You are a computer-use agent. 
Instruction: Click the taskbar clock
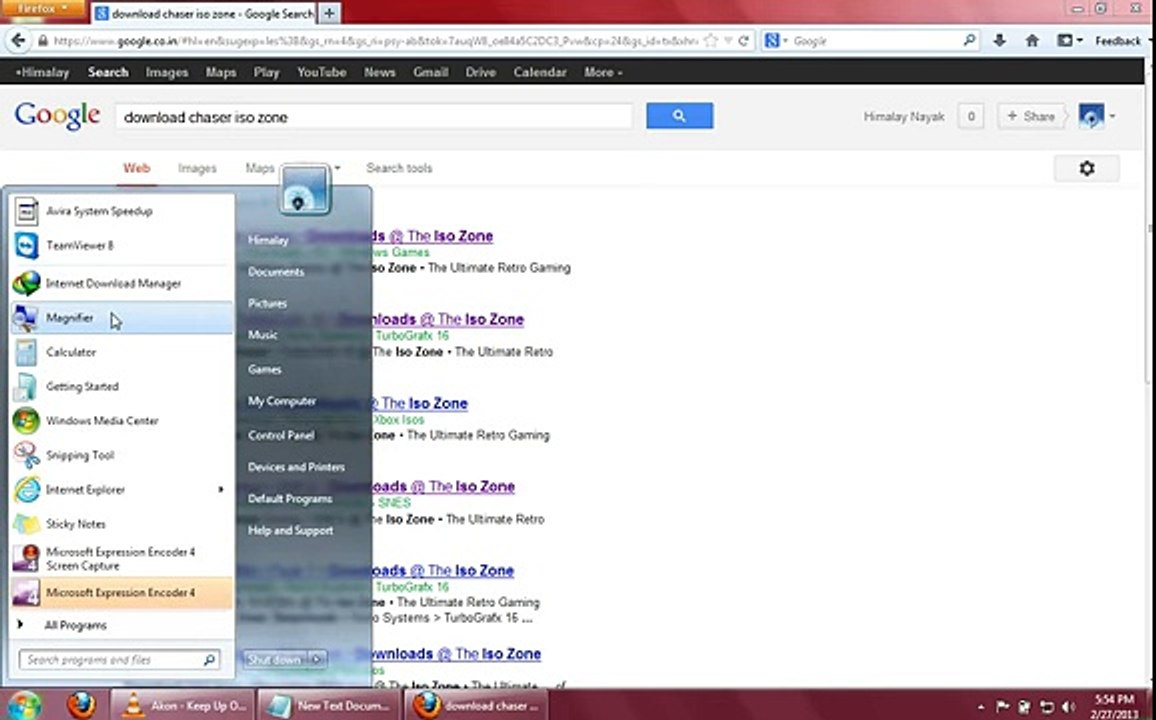tap(1114, 706)
